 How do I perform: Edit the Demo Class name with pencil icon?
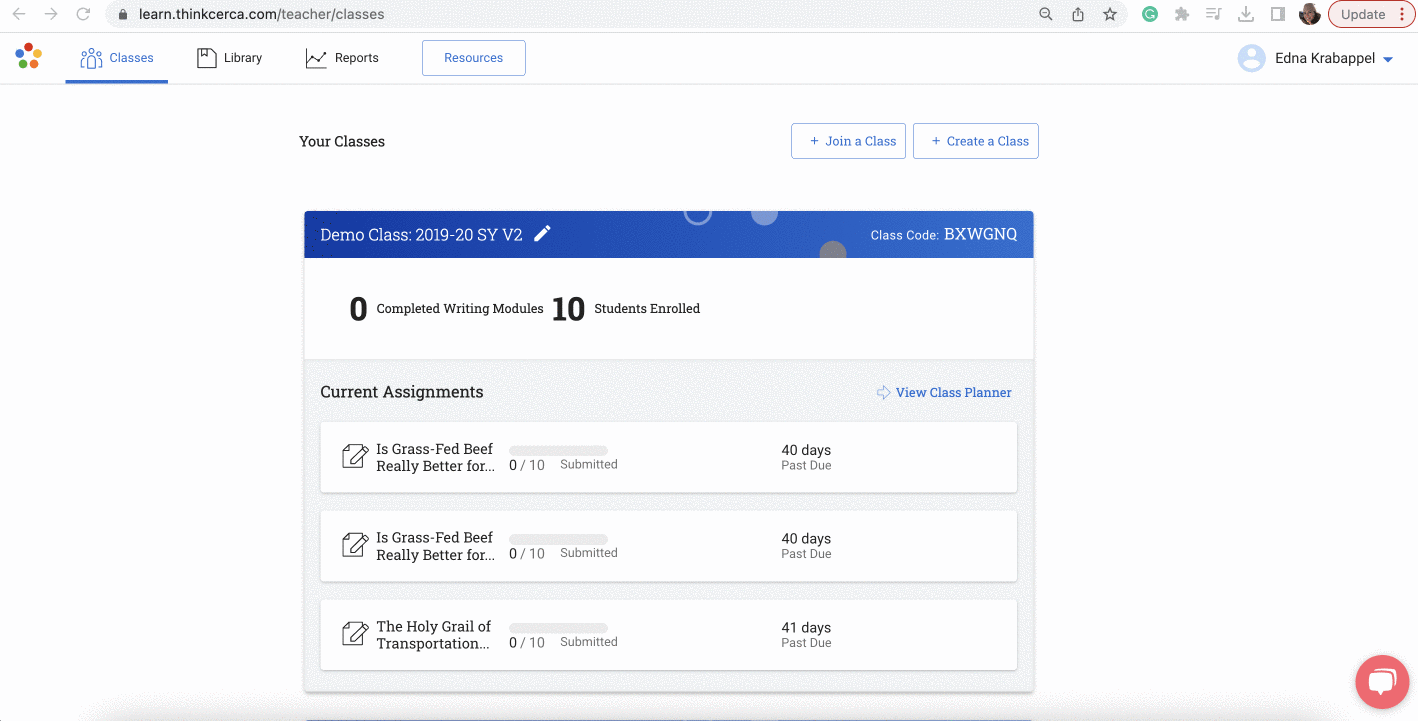[542, 234]
